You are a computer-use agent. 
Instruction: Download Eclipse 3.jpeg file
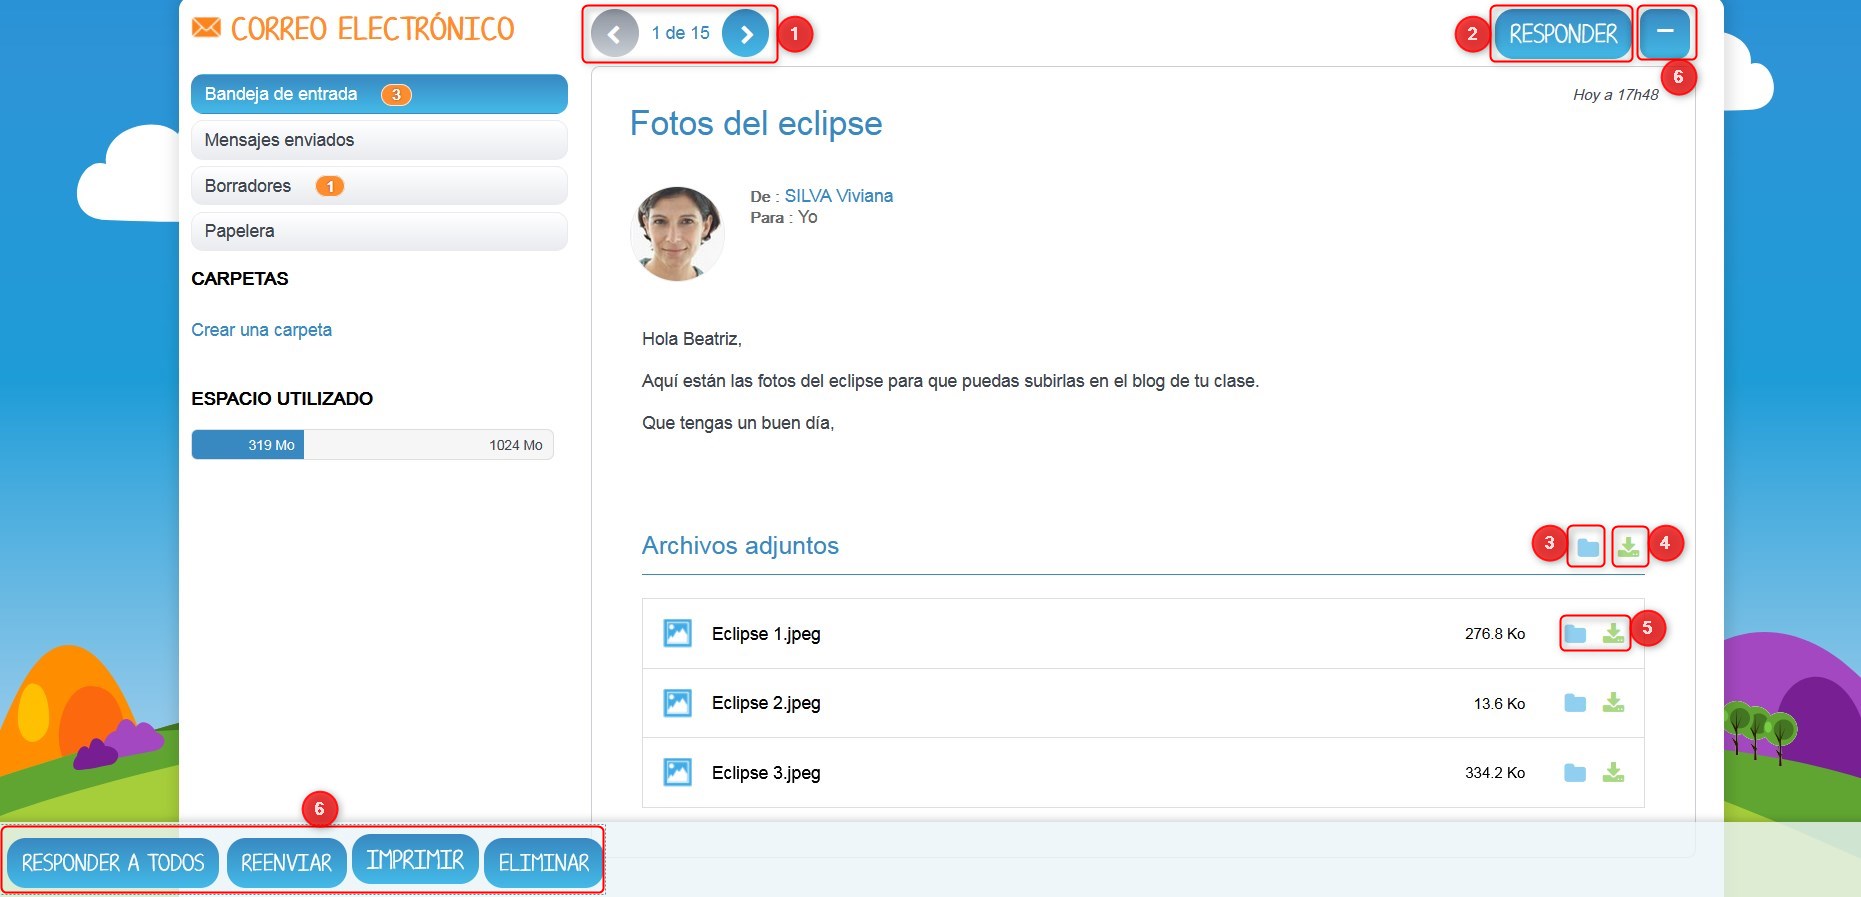(1613, 773)
